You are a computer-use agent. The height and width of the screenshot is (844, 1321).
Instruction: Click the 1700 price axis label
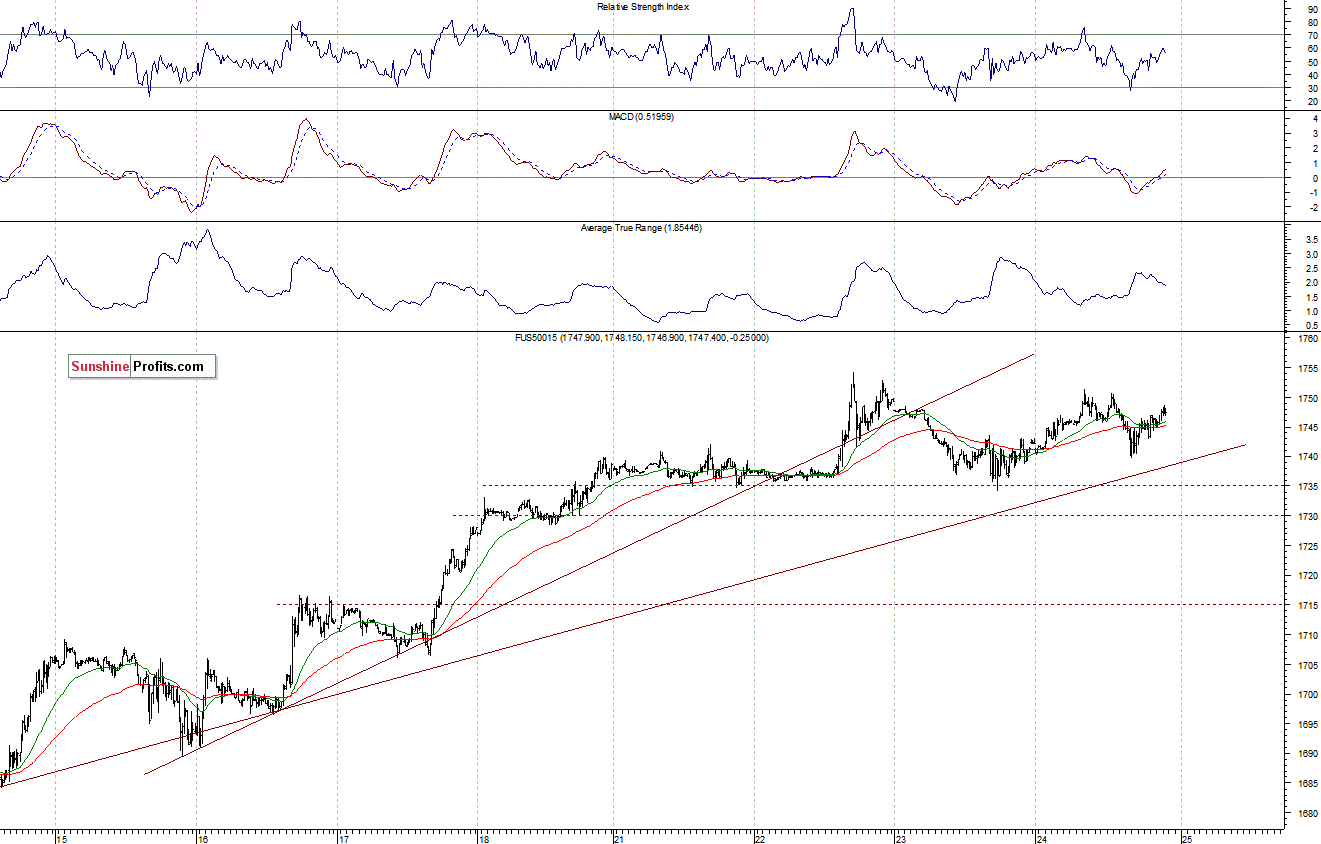pyautogui.click(x=1307, y=694)
